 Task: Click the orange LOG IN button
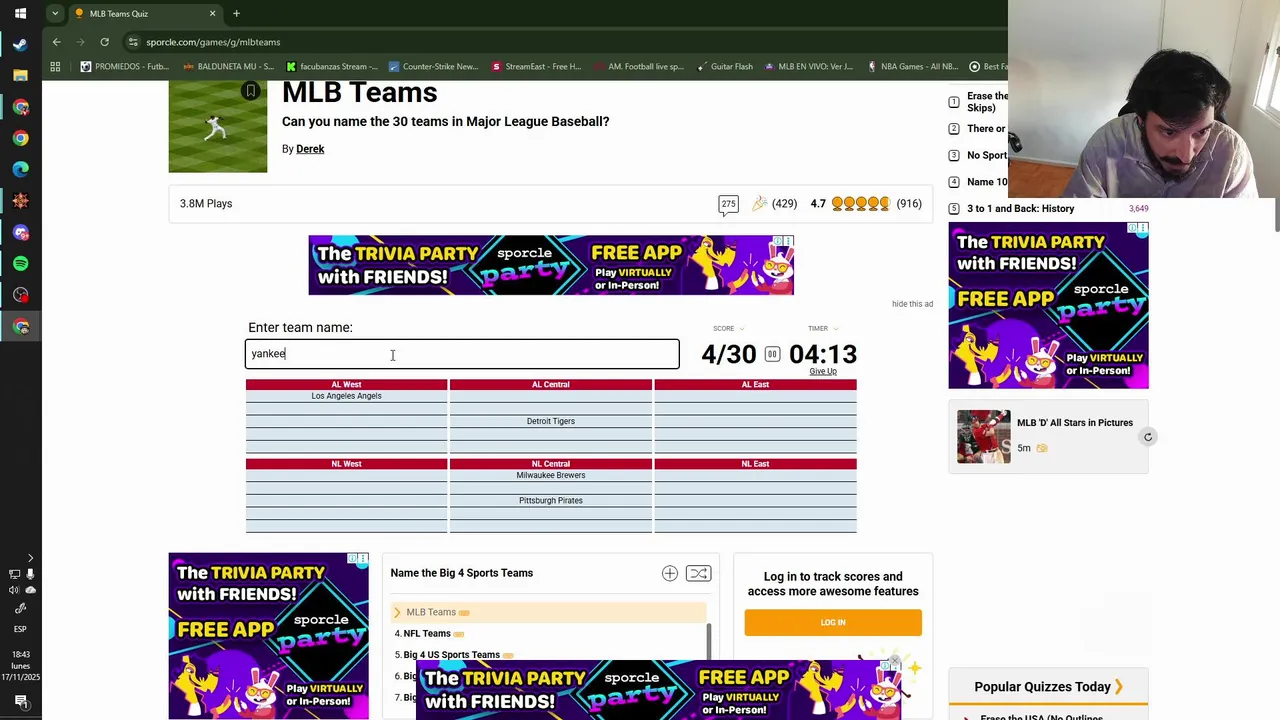click(833, 622)
